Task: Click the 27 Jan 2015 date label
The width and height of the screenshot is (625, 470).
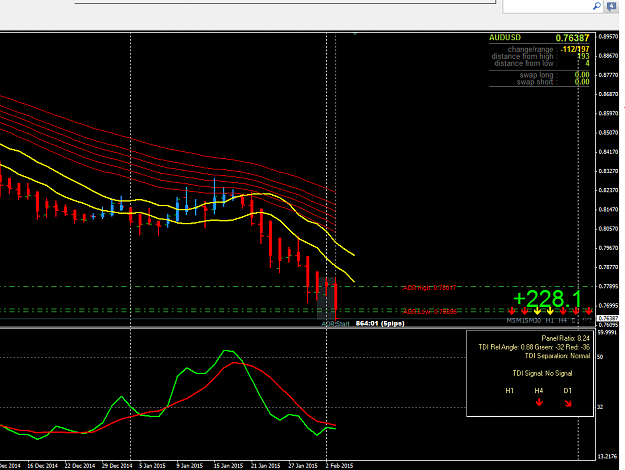Action: 303,466
